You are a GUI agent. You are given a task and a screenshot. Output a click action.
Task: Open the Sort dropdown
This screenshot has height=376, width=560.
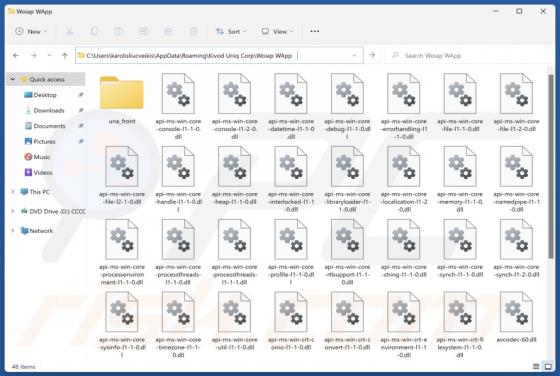click(231, 31)
